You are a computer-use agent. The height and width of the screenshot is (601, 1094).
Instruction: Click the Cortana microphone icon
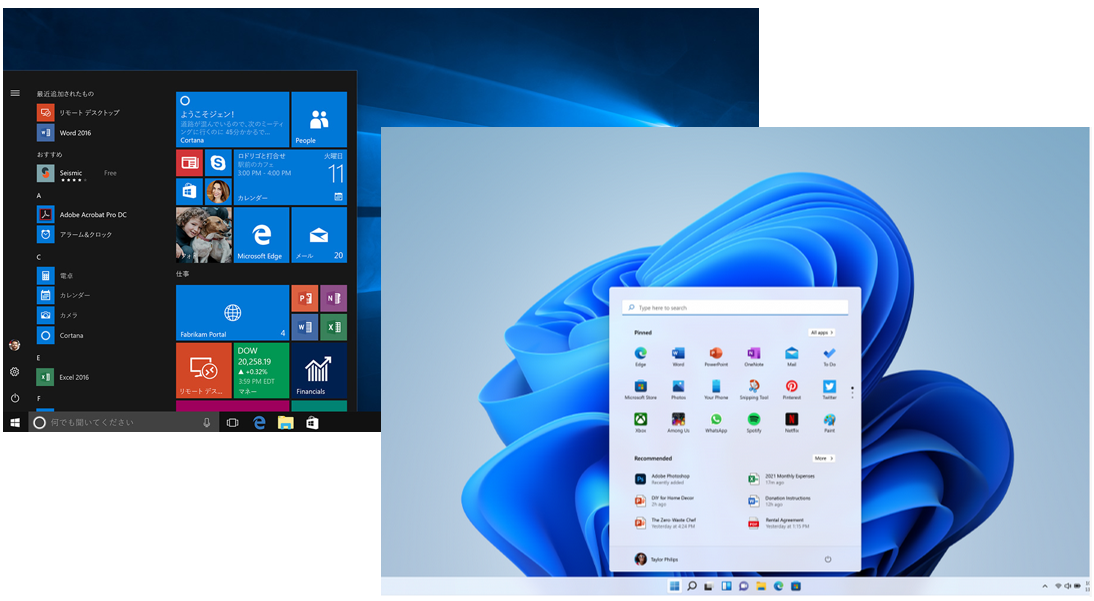(206, 420)
